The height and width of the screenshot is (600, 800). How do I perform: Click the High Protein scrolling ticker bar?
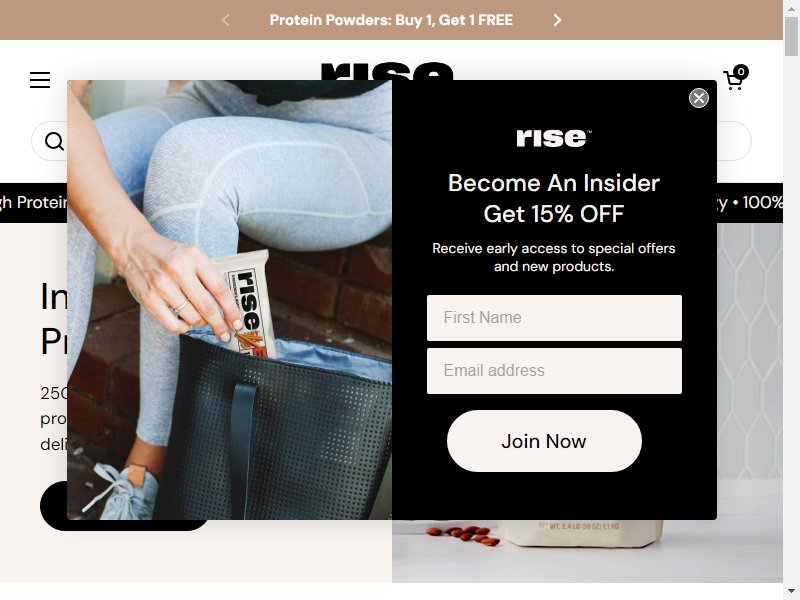(34, 203)
